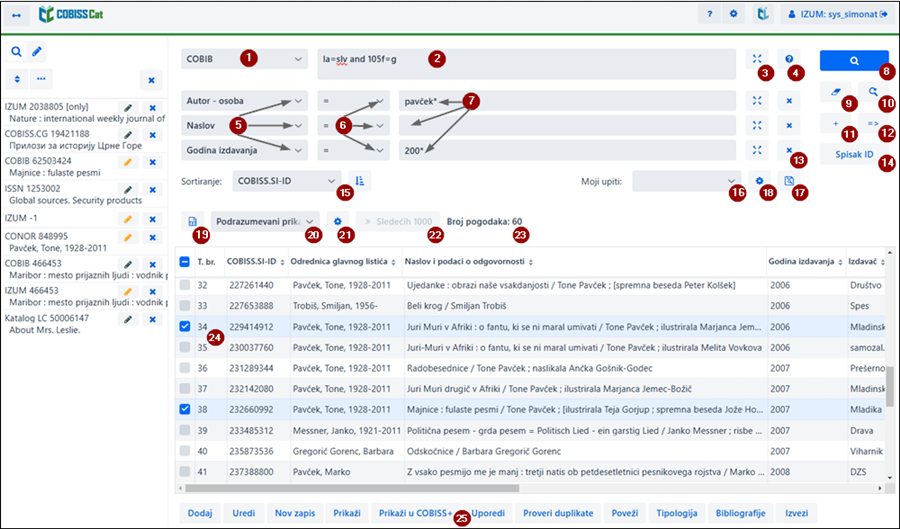This screenshot has width=900, height=529.
Task: Check the box for row 37
Action: tap(184, 388)
